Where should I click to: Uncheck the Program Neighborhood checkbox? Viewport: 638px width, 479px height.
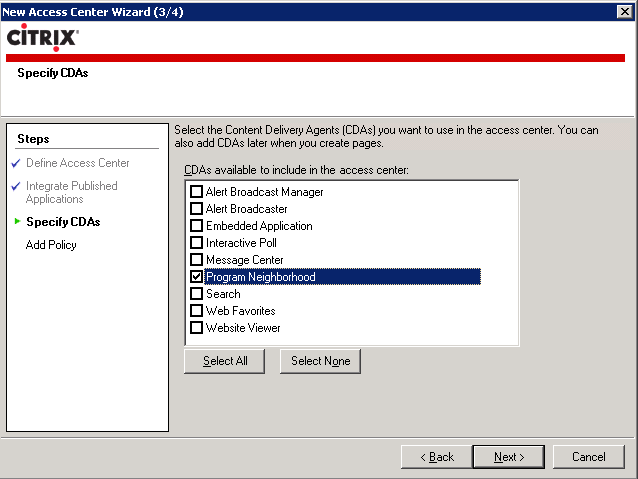[x=197, y=277]
